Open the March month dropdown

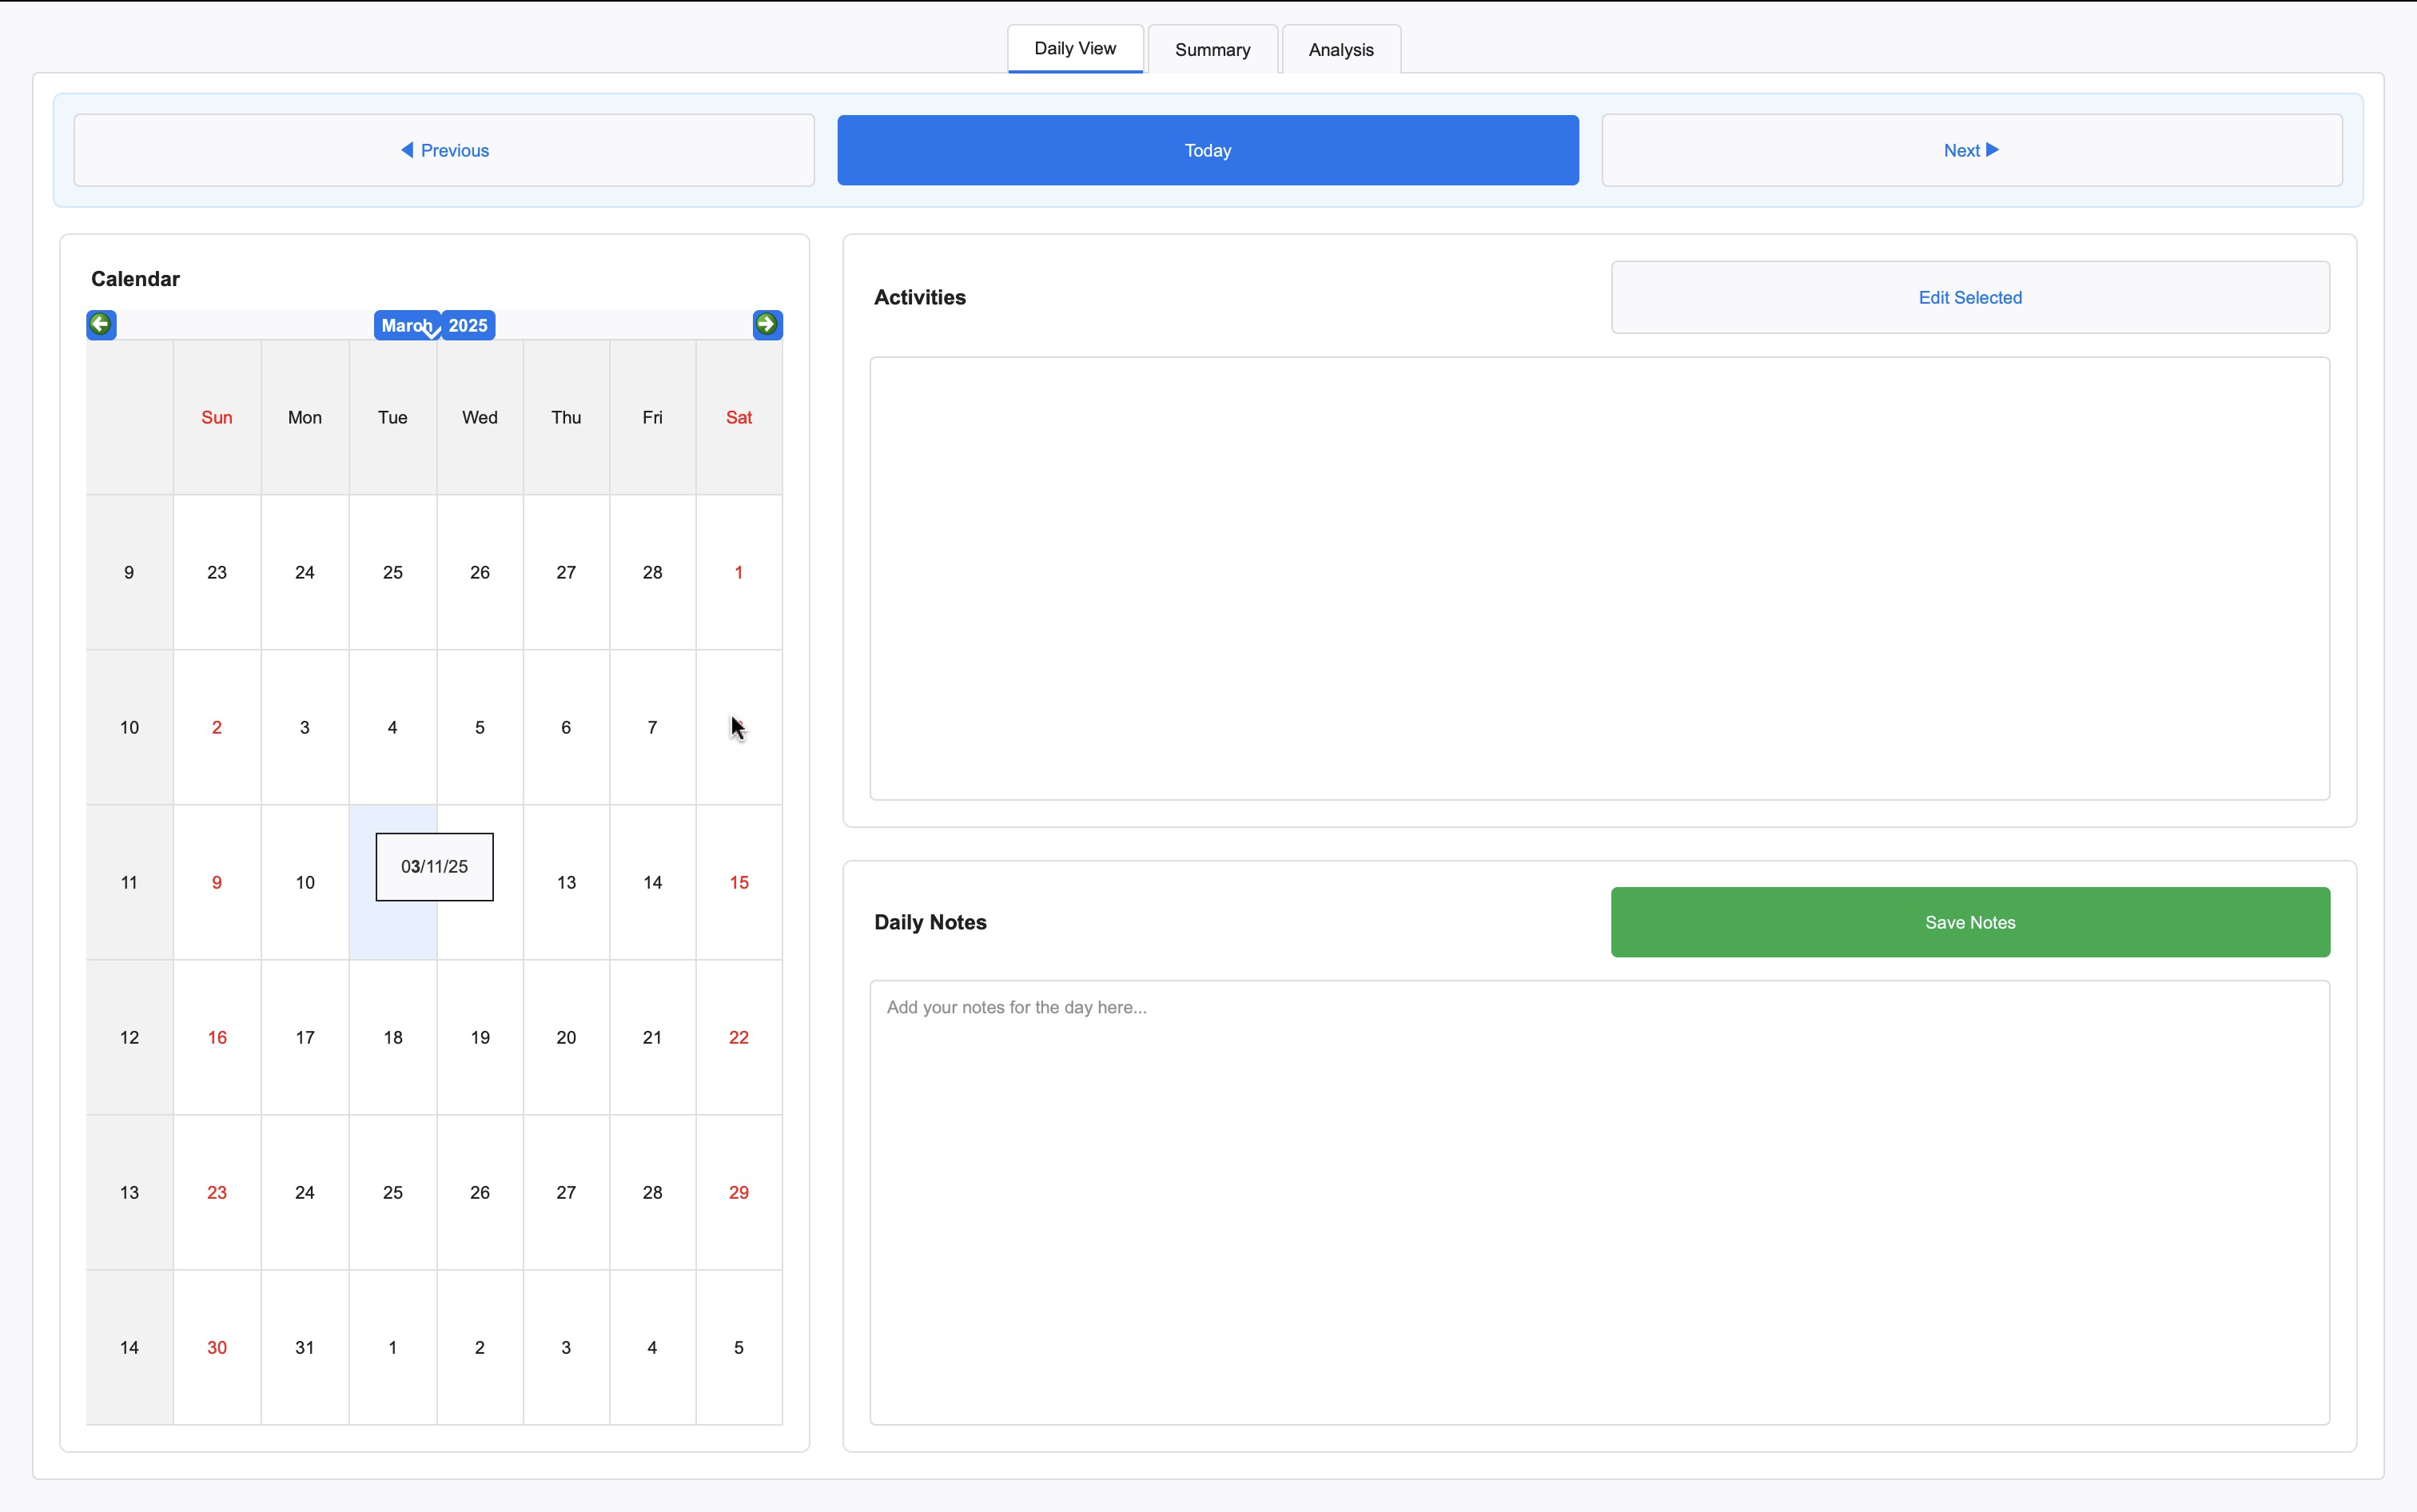406,326
